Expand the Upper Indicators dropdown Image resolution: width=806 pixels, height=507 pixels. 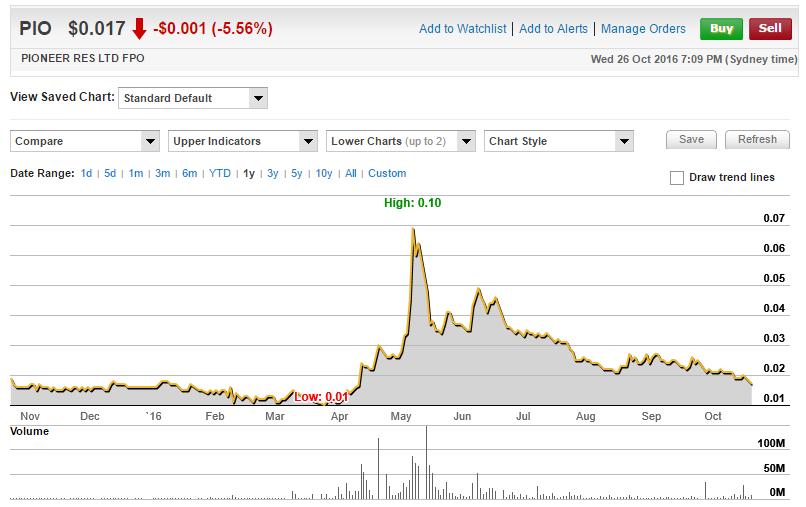pyautogui.click(x=243, y=141)
